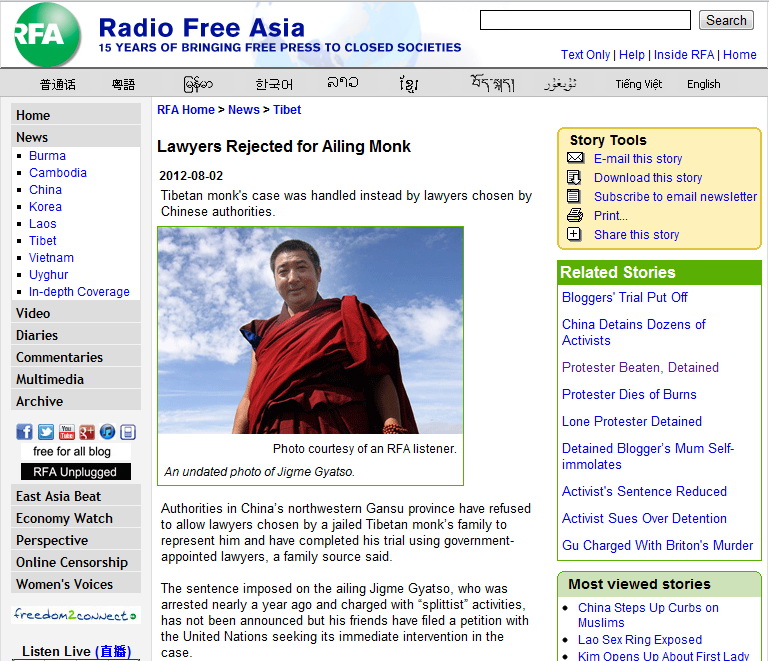Image resolution: width=769 pixels, height=661 pixels.
Task: Open the Video sidebar section
Action: 76,313
